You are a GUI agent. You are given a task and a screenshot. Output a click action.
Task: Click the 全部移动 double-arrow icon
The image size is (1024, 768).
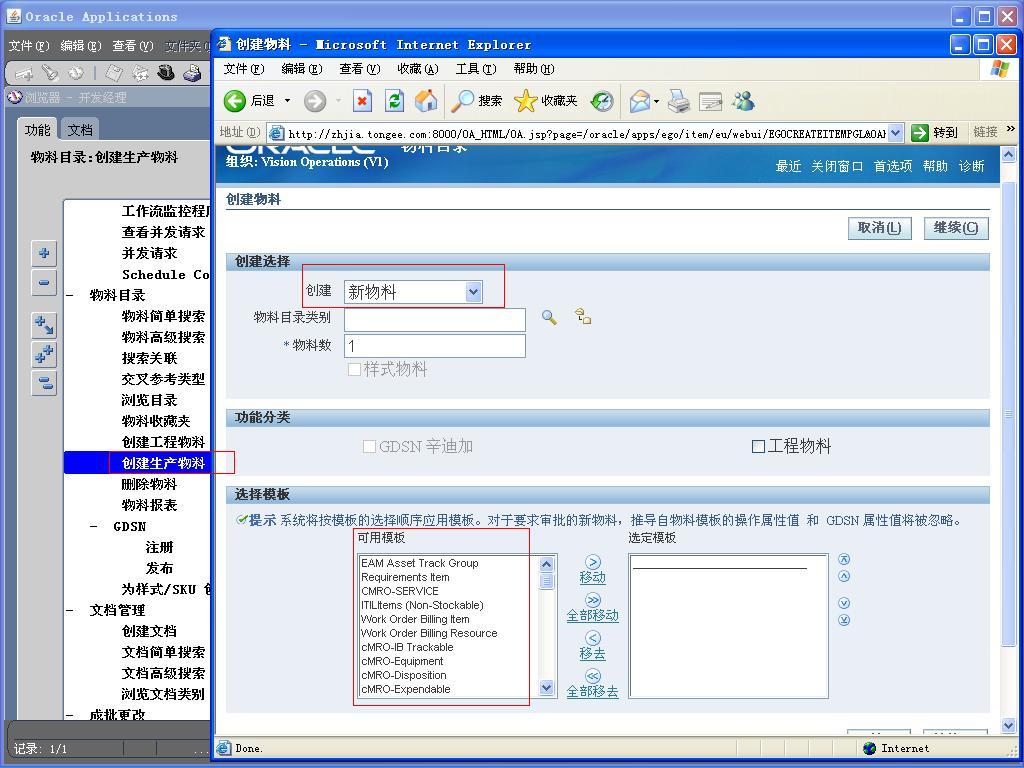pyautogui.click(x=592, y=600)
